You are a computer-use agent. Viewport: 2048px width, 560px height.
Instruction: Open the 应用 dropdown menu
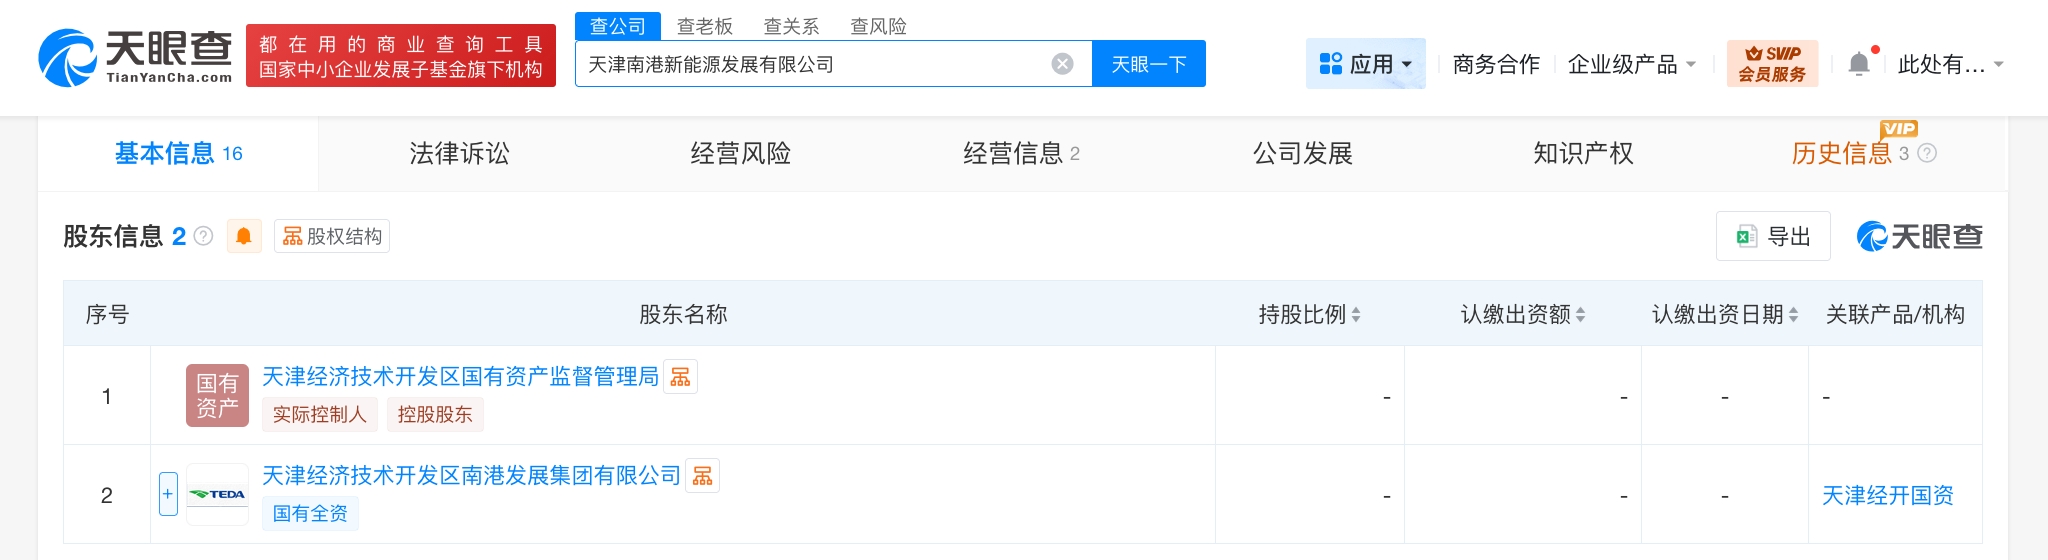1365,64
